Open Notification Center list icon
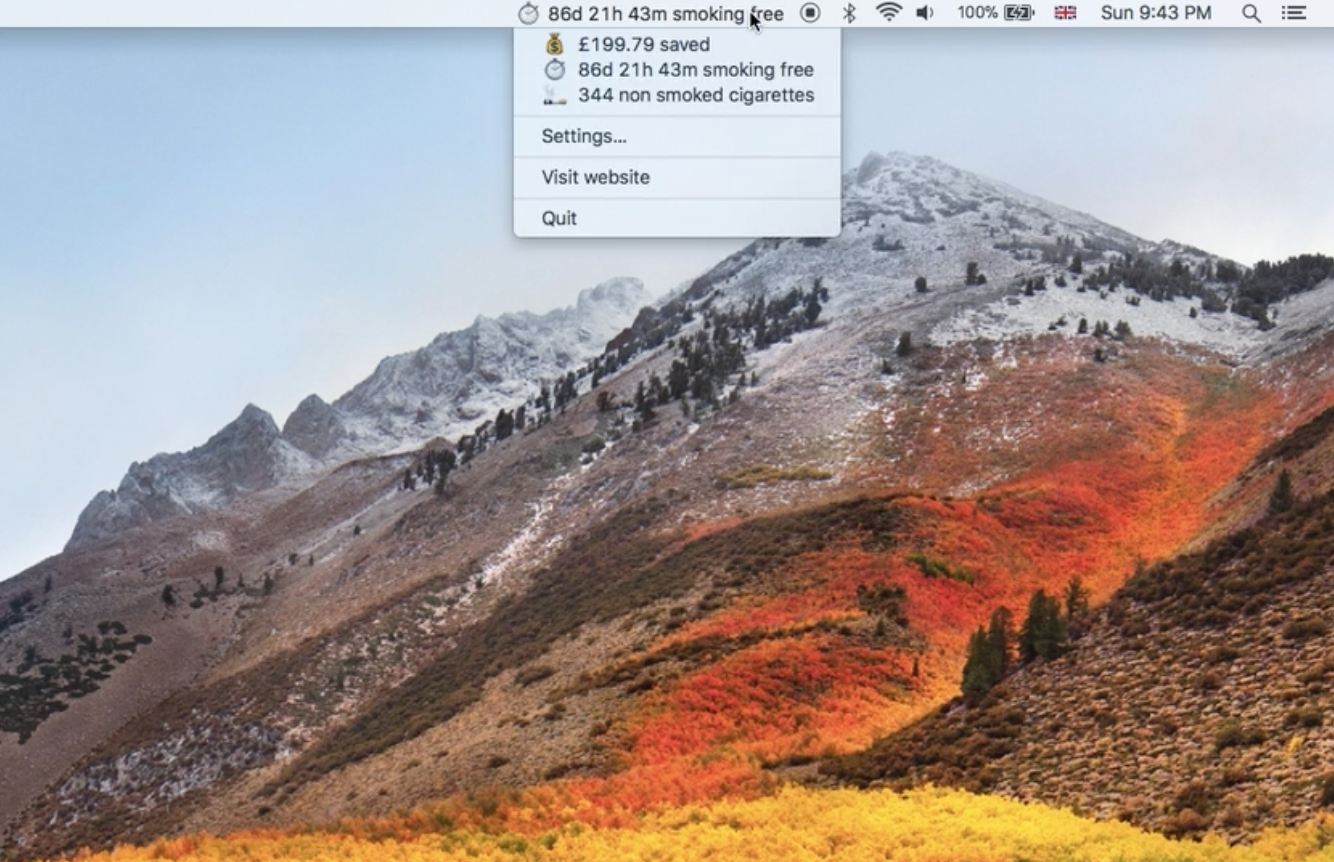 pos(1294,13)
